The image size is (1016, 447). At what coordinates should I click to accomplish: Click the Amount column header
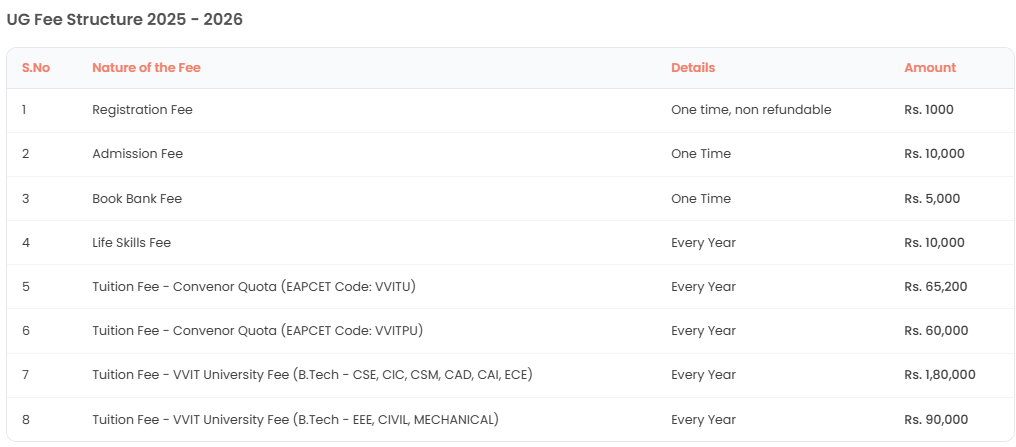[930, 68]
